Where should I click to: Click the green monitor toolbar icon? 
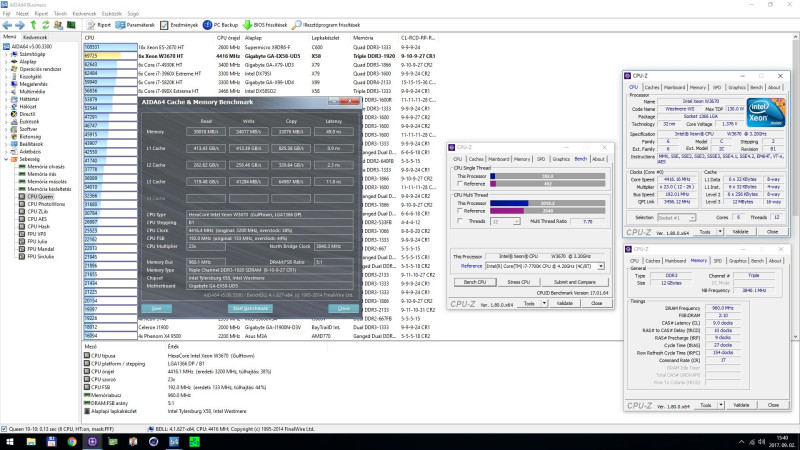click(71, 25)
